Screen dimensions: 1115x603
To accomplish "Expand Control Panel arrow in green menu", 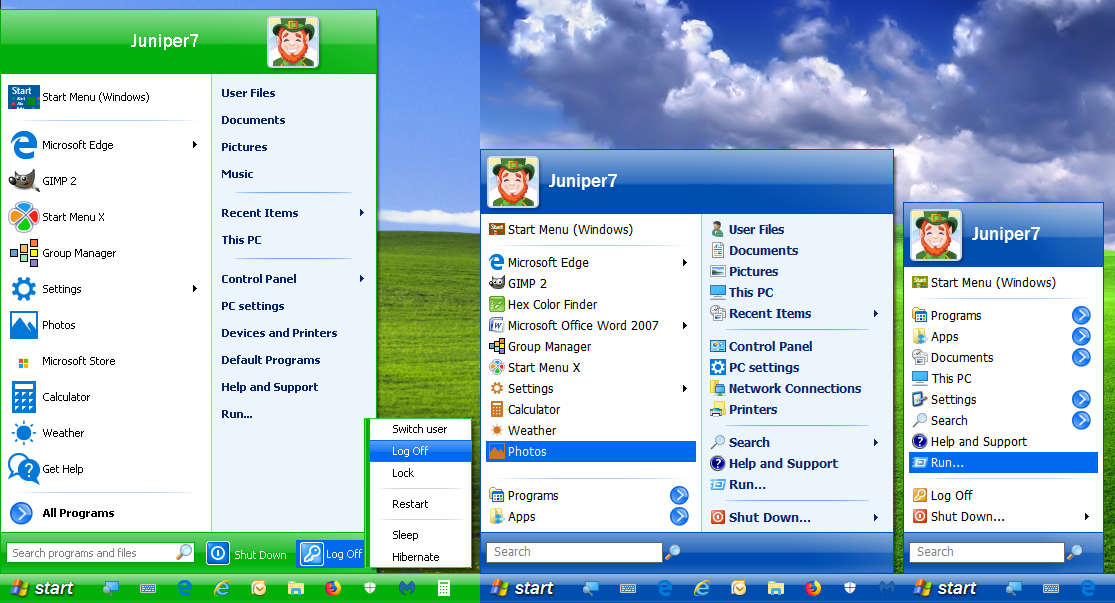I will [x=361, y=279].
